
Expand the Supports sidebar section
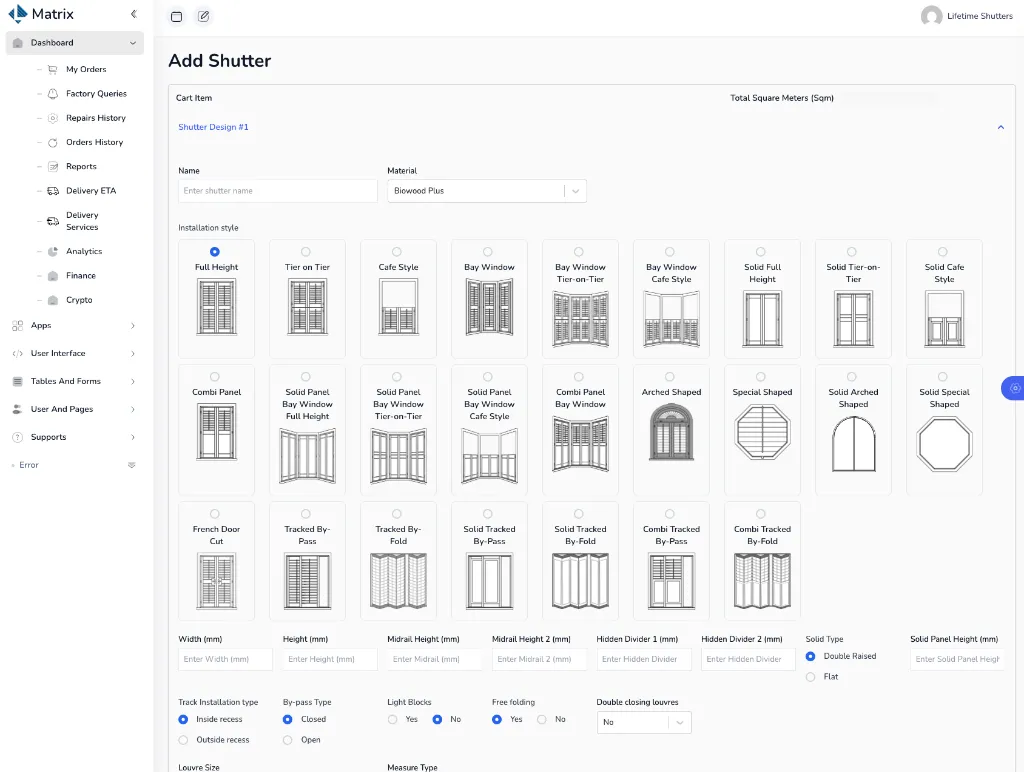pos(133,437)
